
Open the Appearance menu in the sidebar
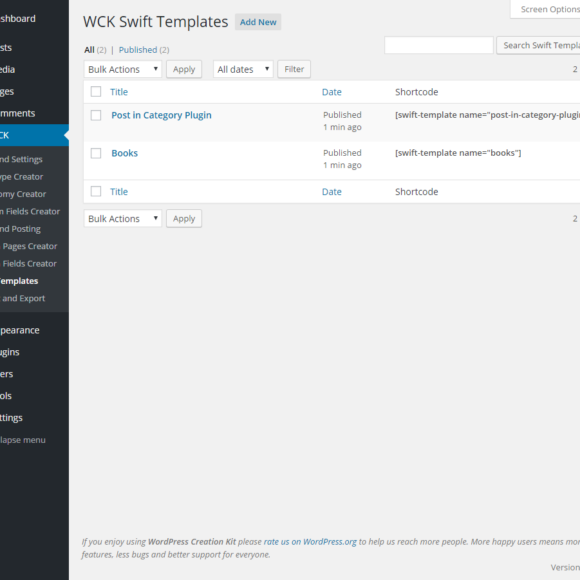(20, 330)
